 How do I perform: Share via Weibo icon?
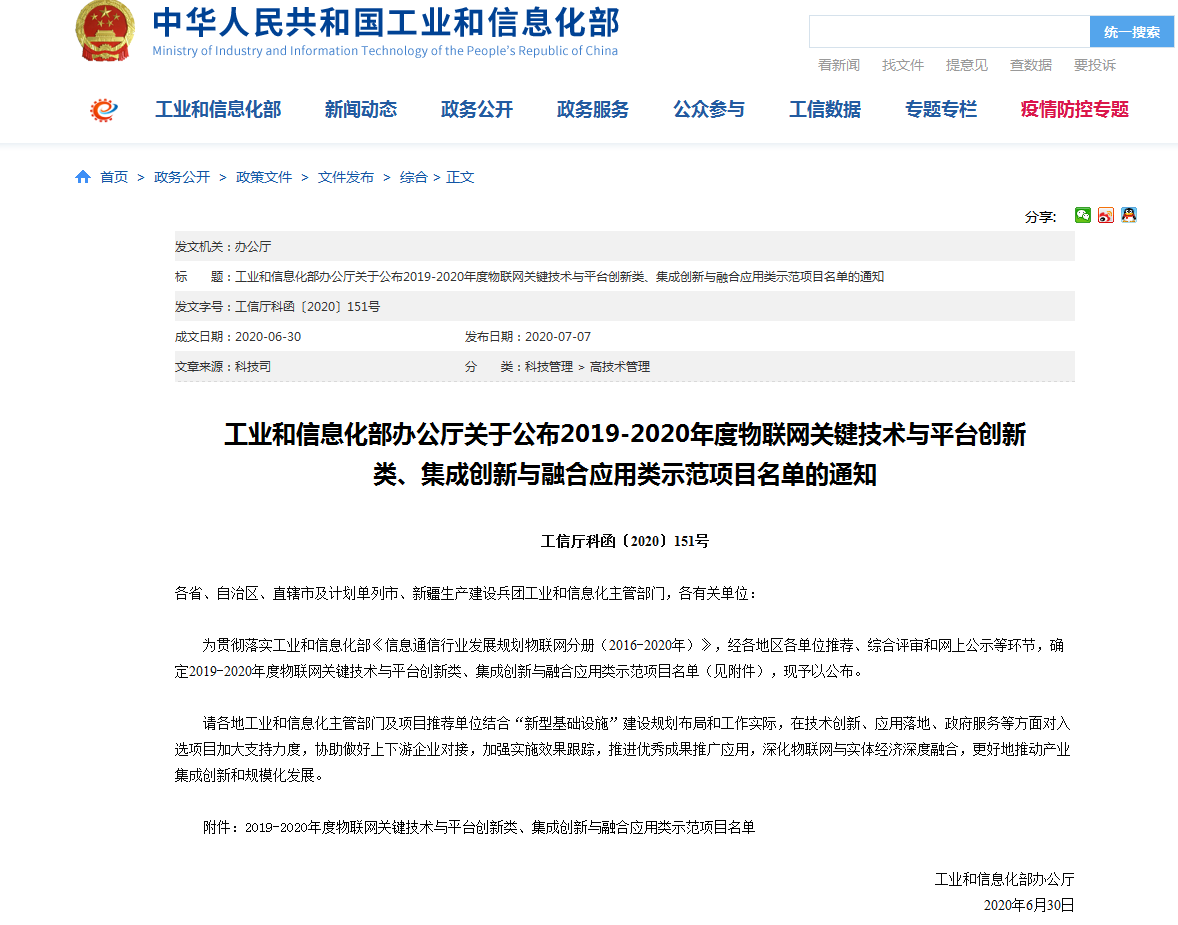click(1106, 215)
